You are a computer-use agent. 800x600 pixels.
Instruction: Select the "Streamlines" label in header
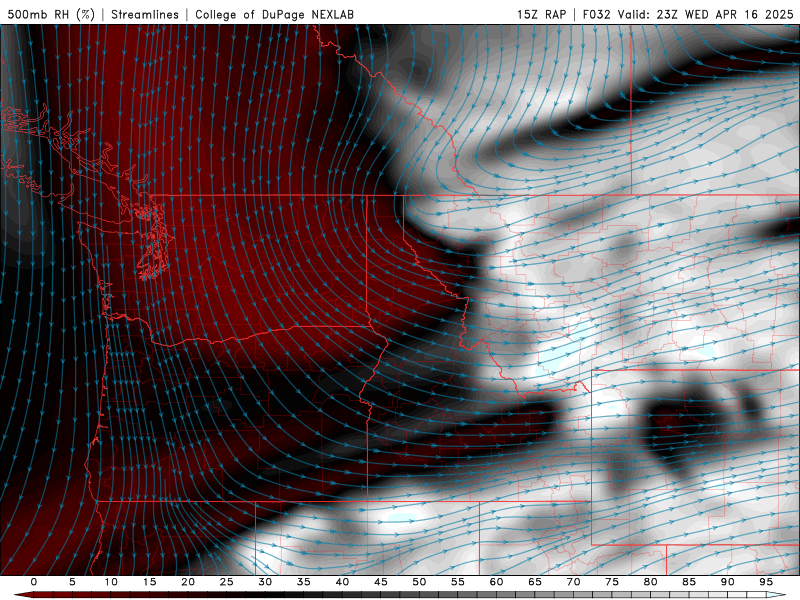pyautogui.click(x=145, y=15)
